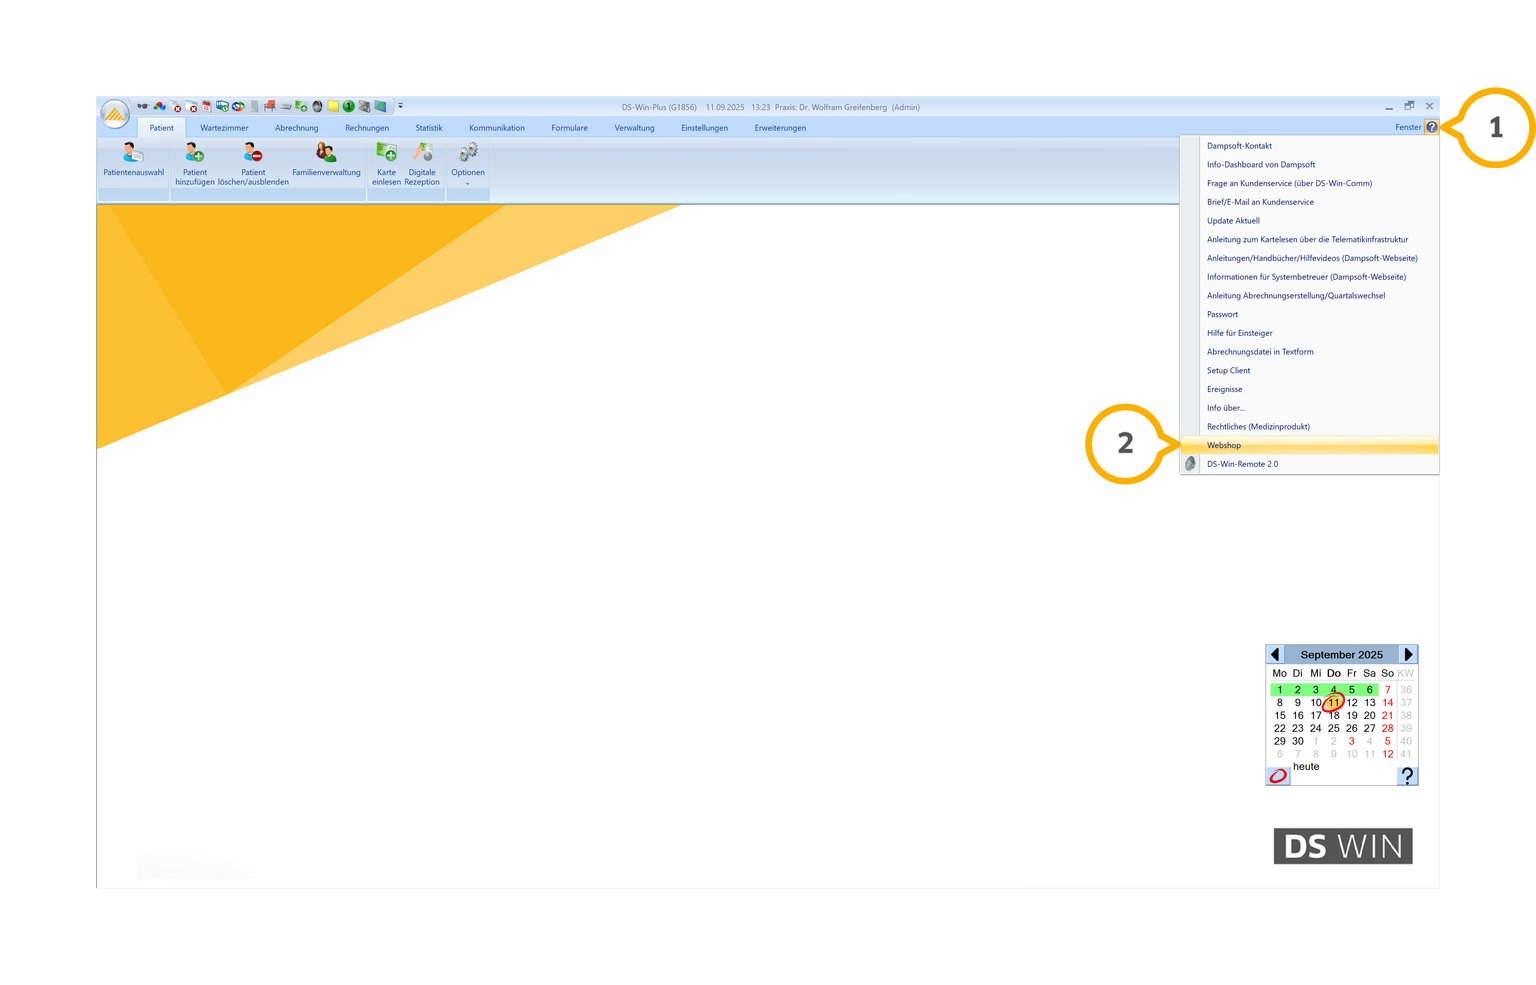Open Patientenauswahl in the ribbon
The image size is (1536, 985).
tap(133, 159)
